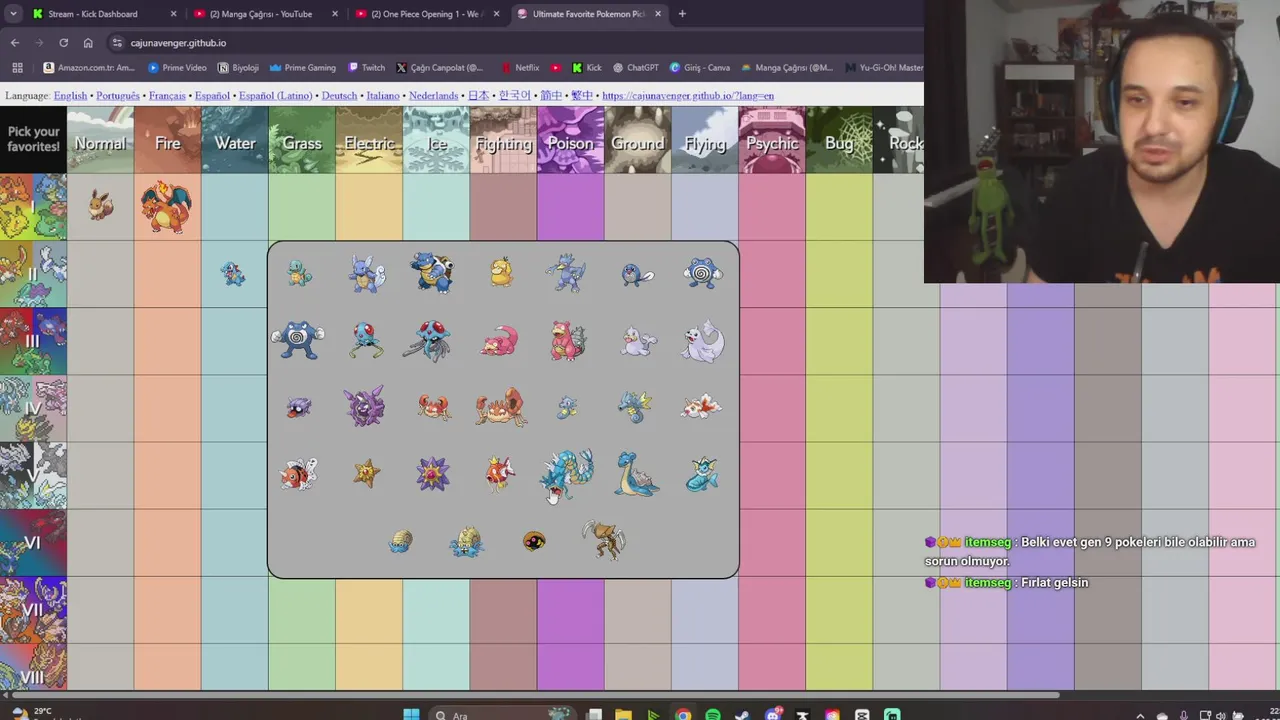Screen dimensions: 1280x720
Task: Pick Poliwrath in the popup
Action: pos(297,340)
